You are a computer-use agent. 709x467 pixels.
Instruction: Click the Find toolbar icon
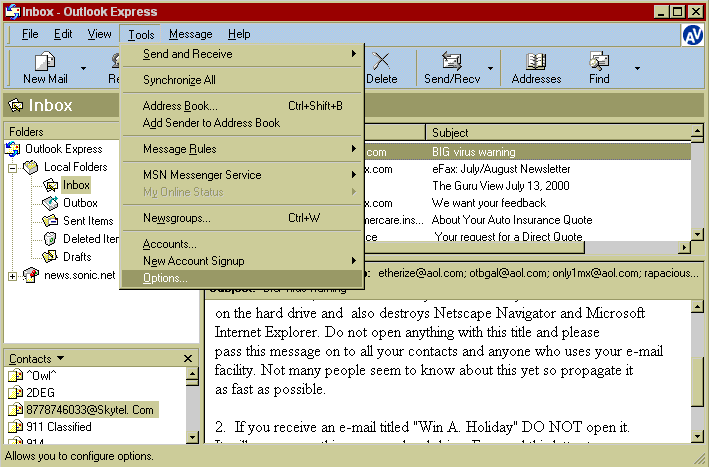tap(599, 61)
